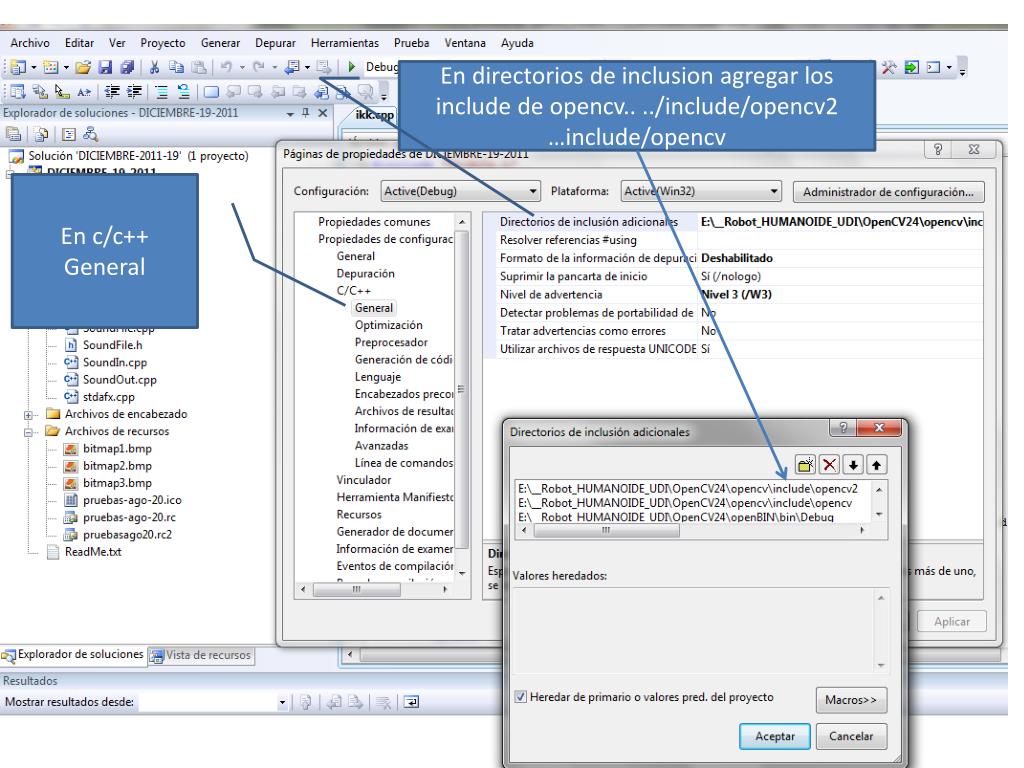The height and width of the screenshot is (768, 1024).
Task: Click the Uncomment selected lines icon
Action: click(x=184, y=91)
